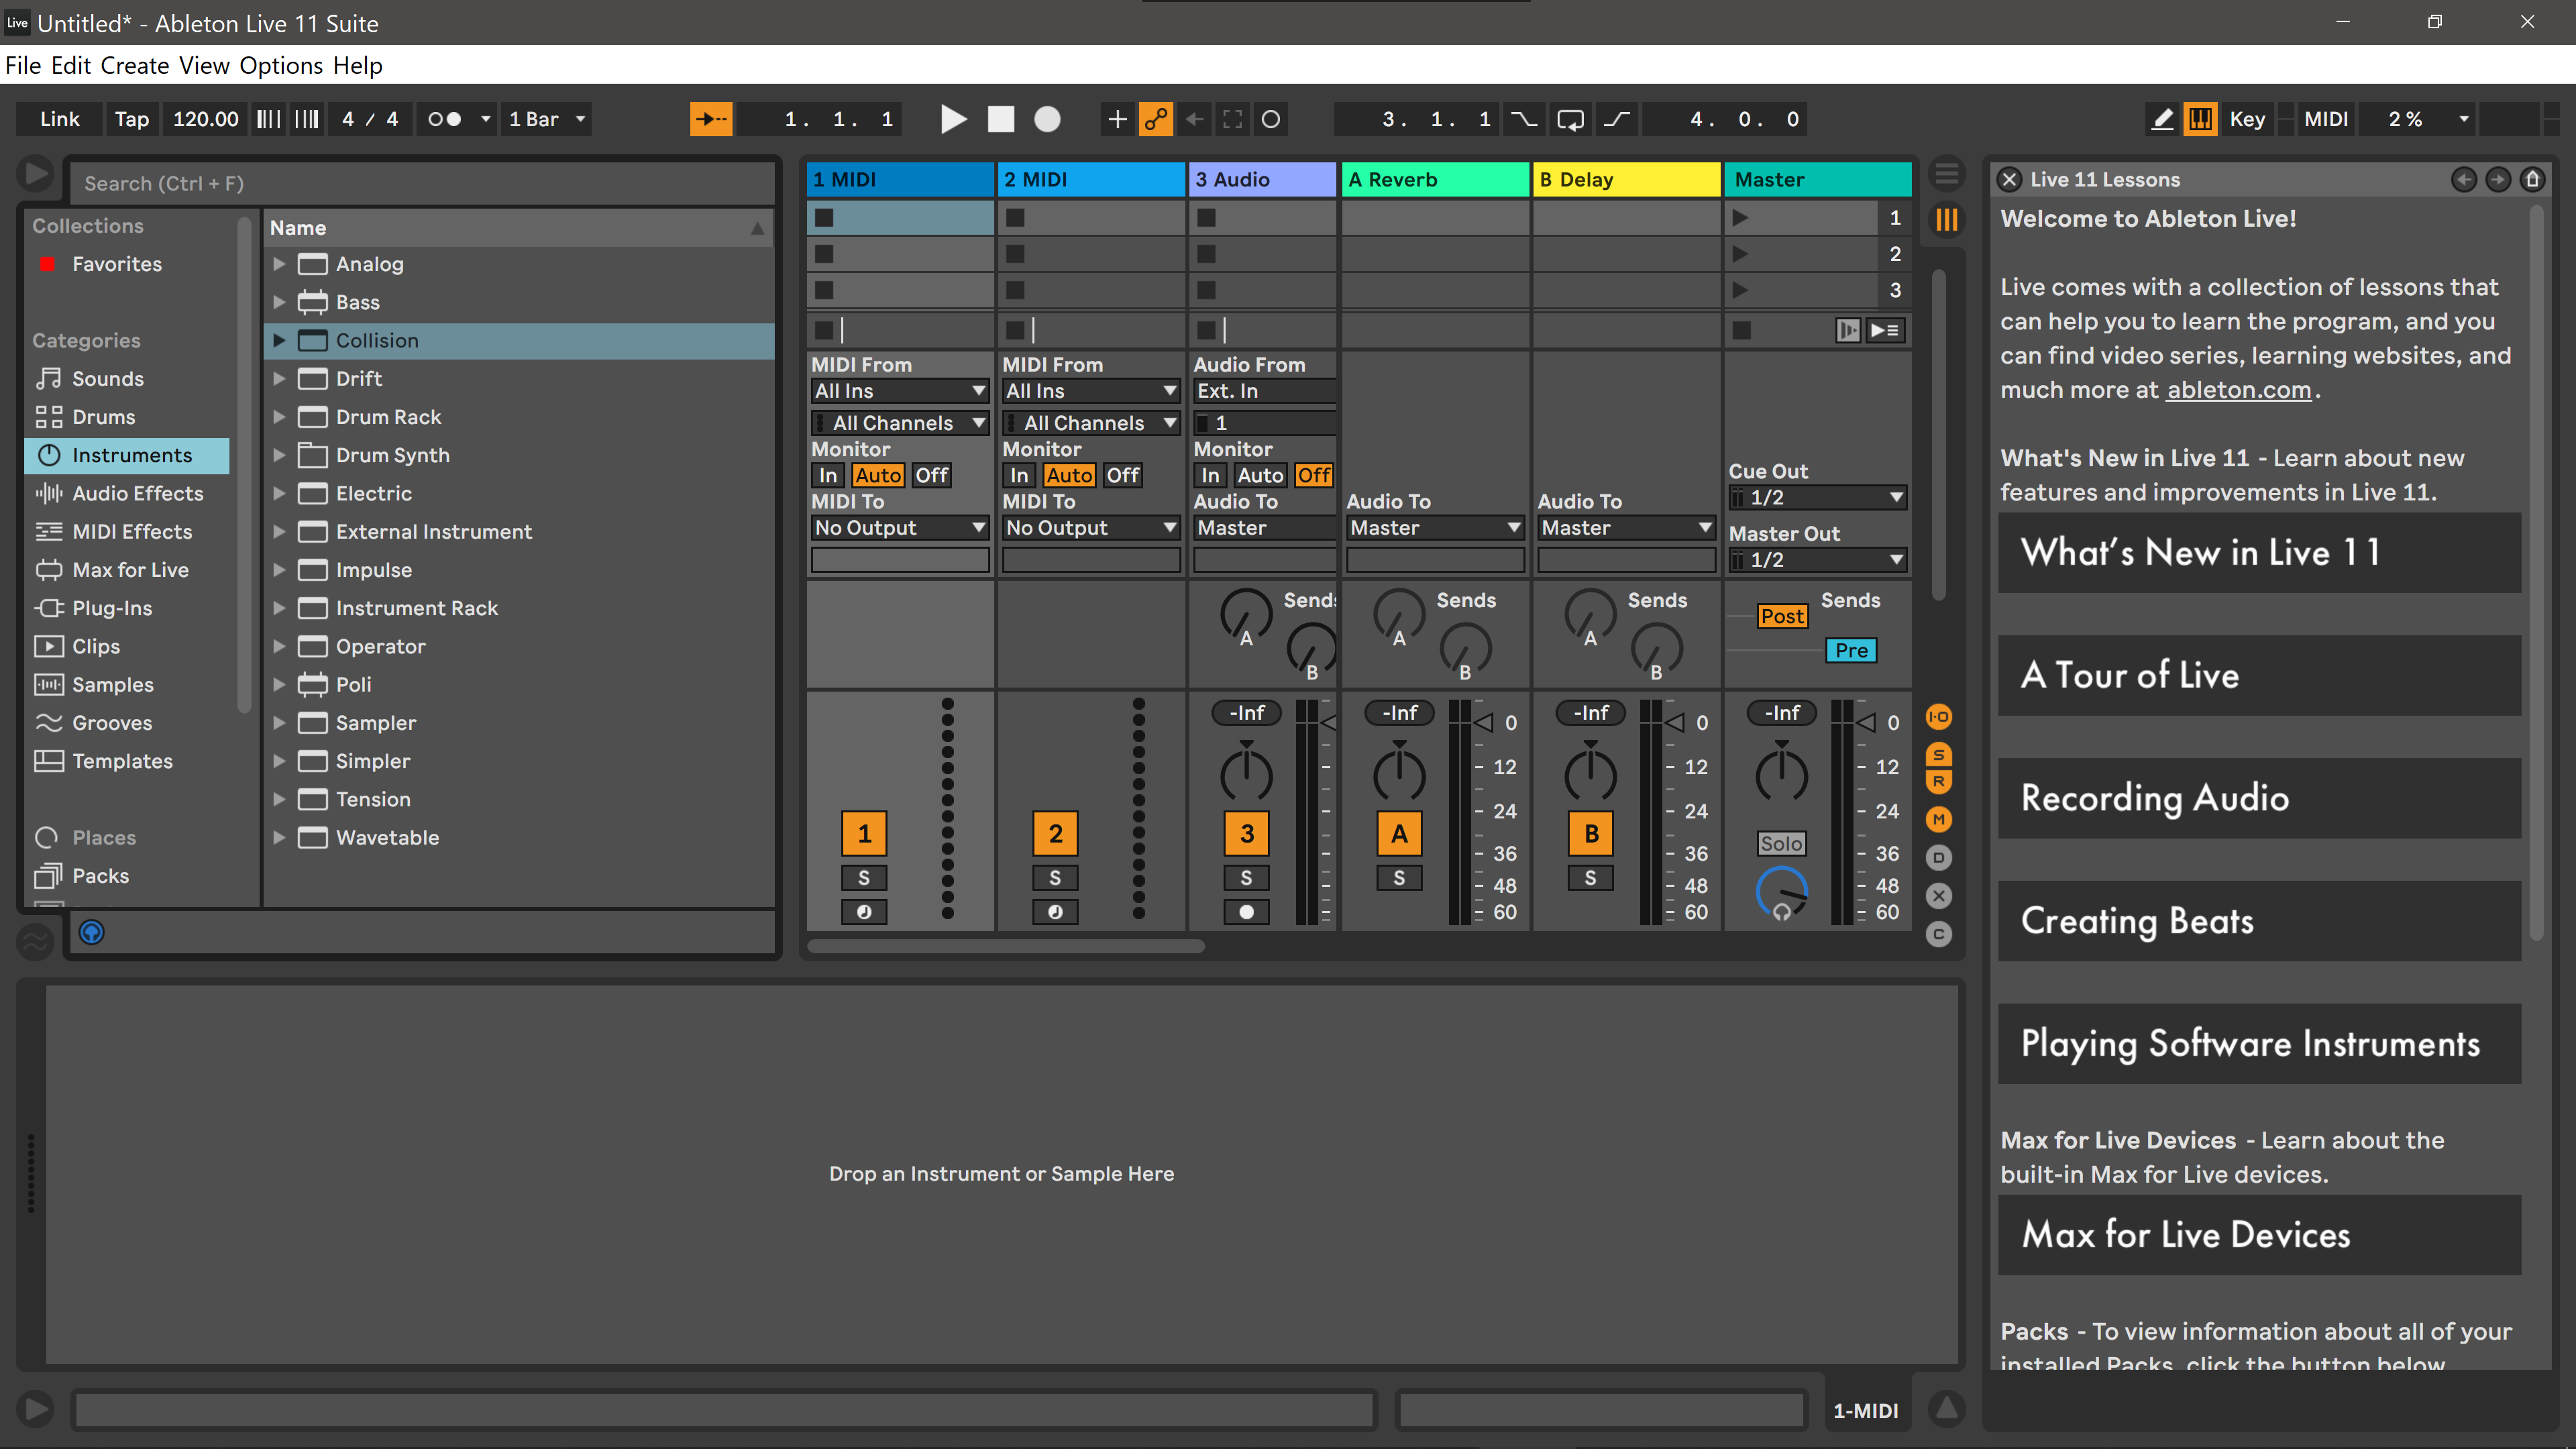Open the View menu
The width and height of the screenshot is (2576, 1449).
[204, 65]
